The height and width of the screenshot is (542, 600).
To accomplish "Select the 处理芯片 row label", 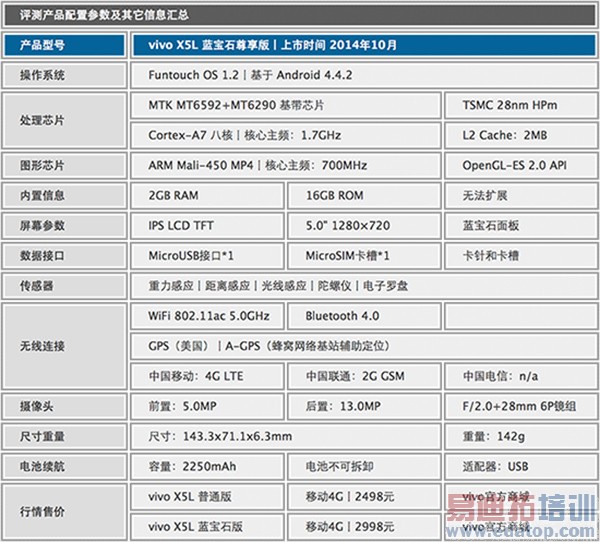I will coord(64,121).
